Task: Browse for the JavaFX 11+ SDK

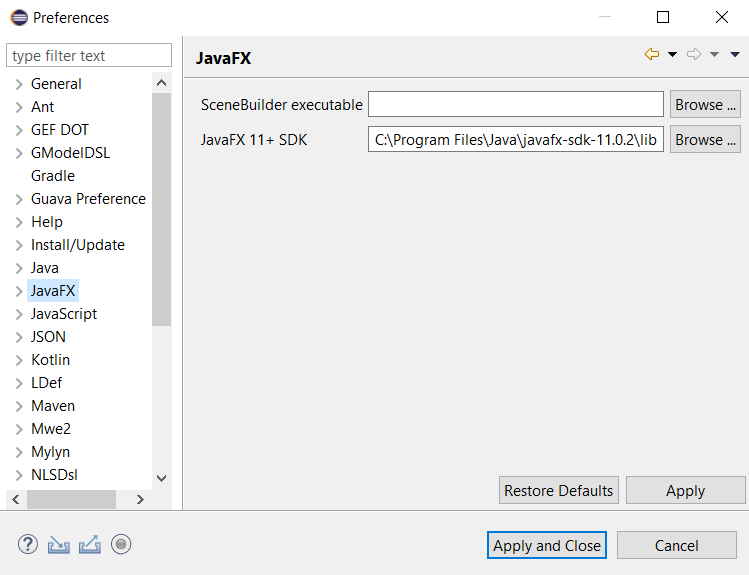Action: pyautogui.click(x=705, y=139)
